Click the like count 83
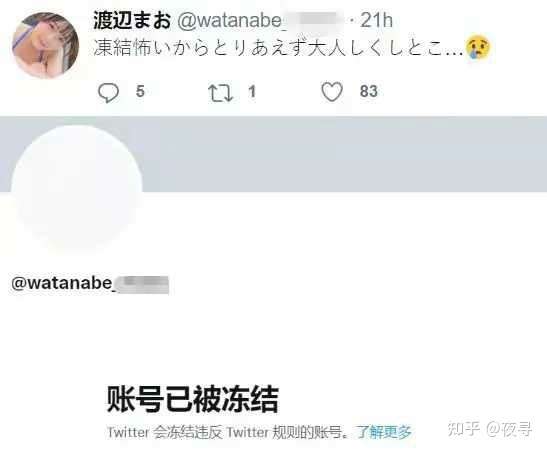The height and width of the screenshot is (452, 547). point(369,91)
